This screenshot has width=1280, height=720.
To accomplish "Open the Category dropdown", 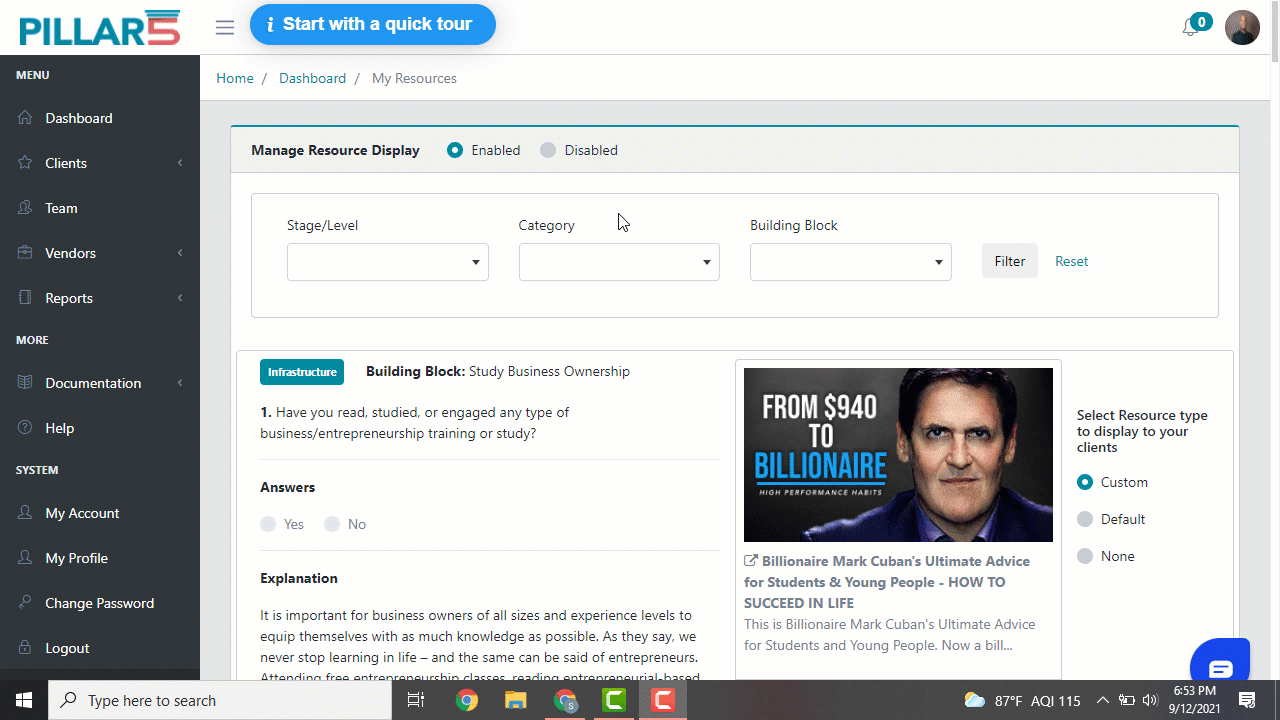I will point(619,262).
